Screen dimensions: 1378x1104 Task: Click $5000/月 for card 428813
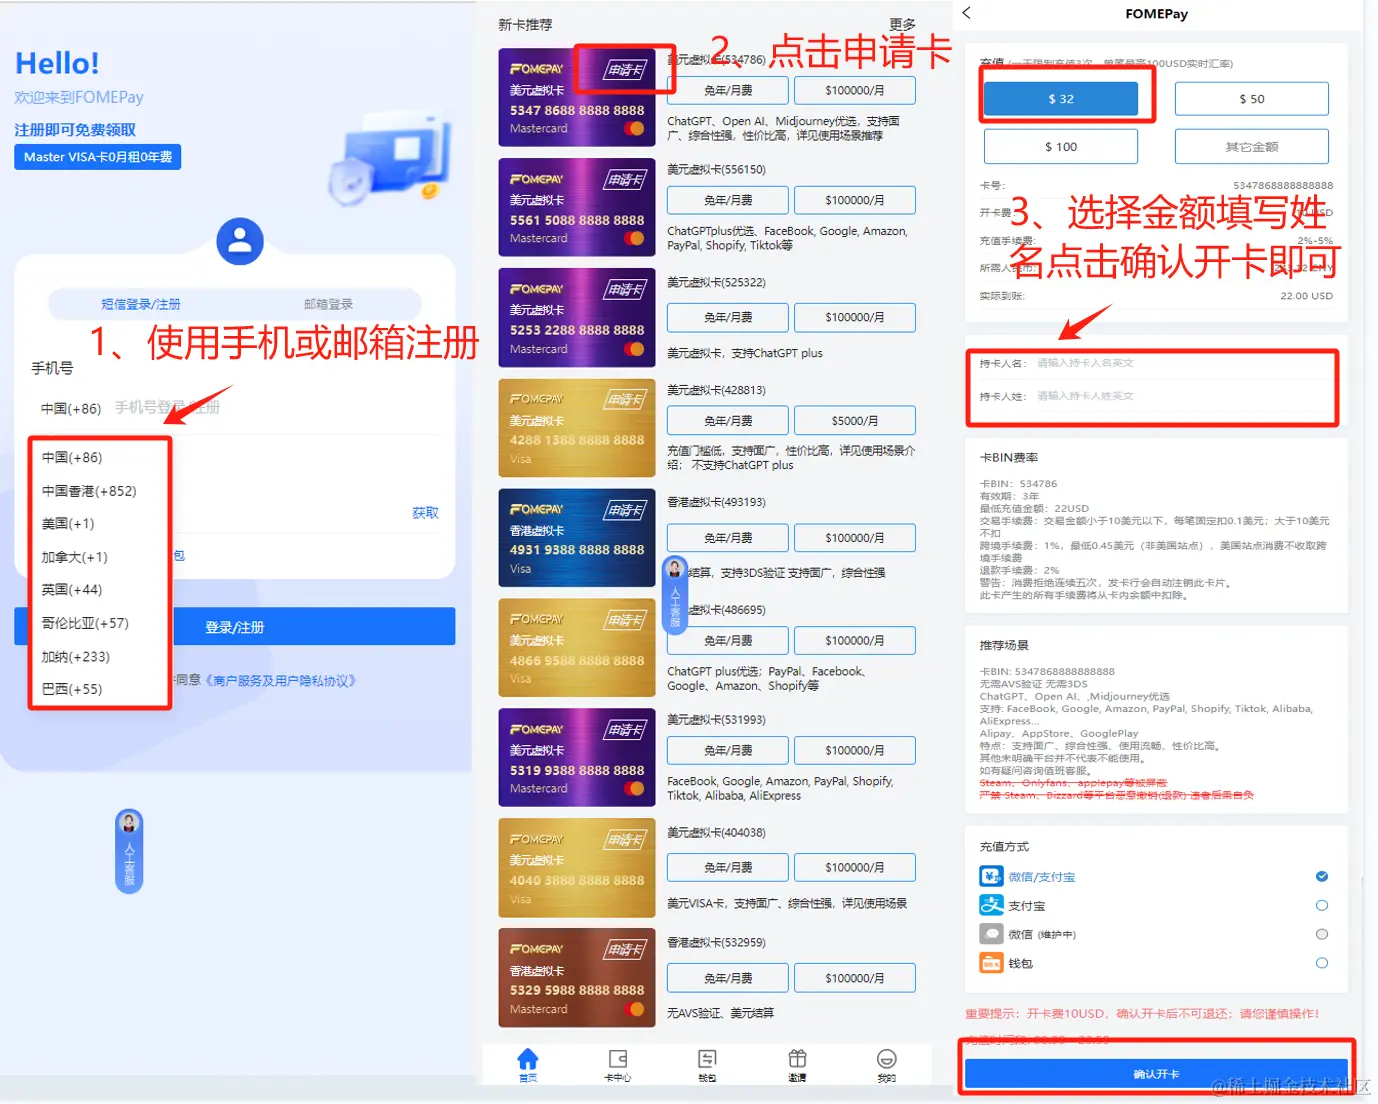pos(855,420)
